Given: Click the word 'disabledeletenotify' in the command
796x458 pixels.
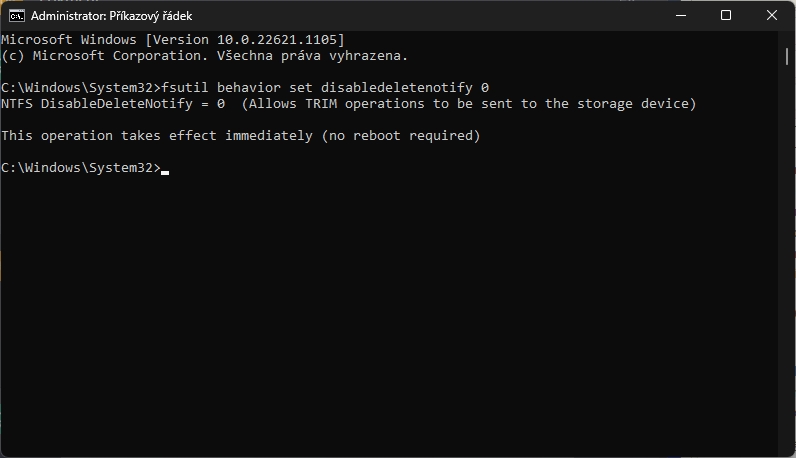Looking at the screenshot, I should (x=396, y=88).
